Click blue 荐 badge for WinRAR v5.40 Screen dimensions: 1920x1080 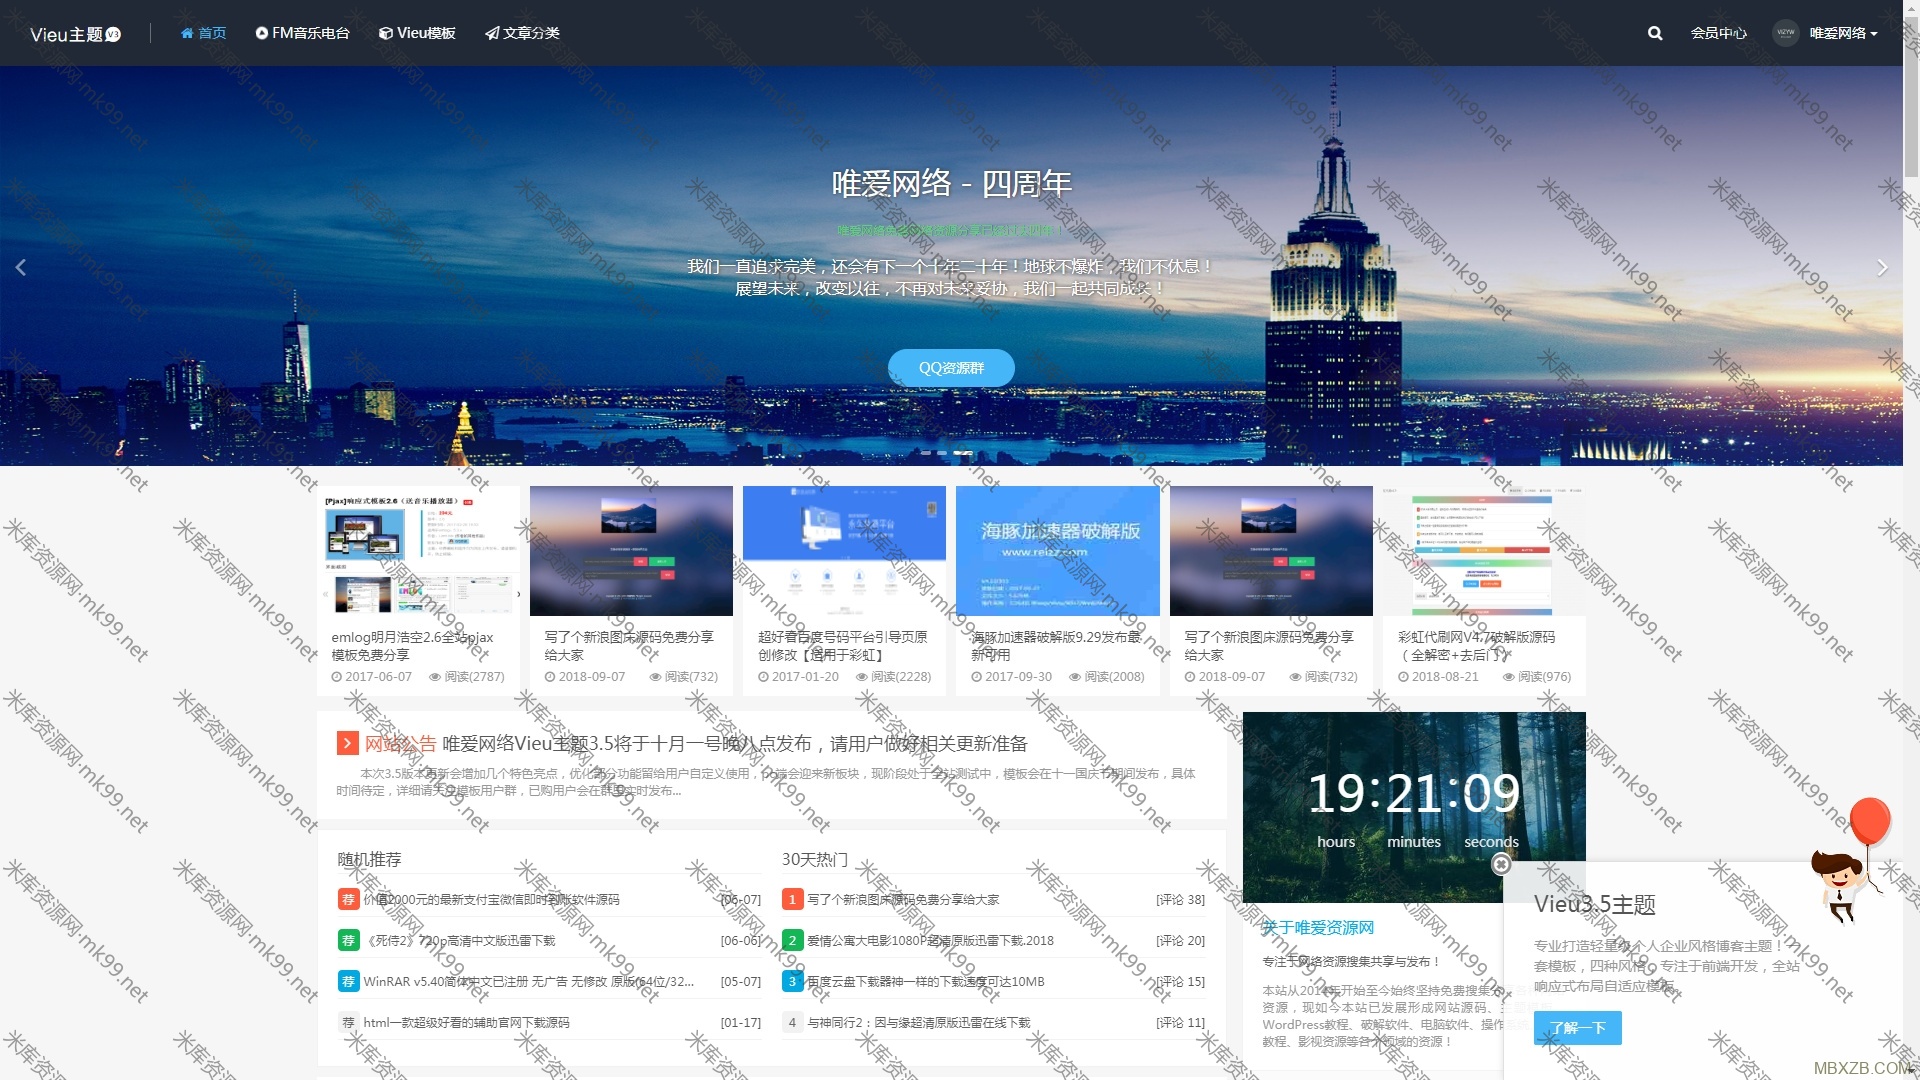pyautogui.click(x=348, y=981)
